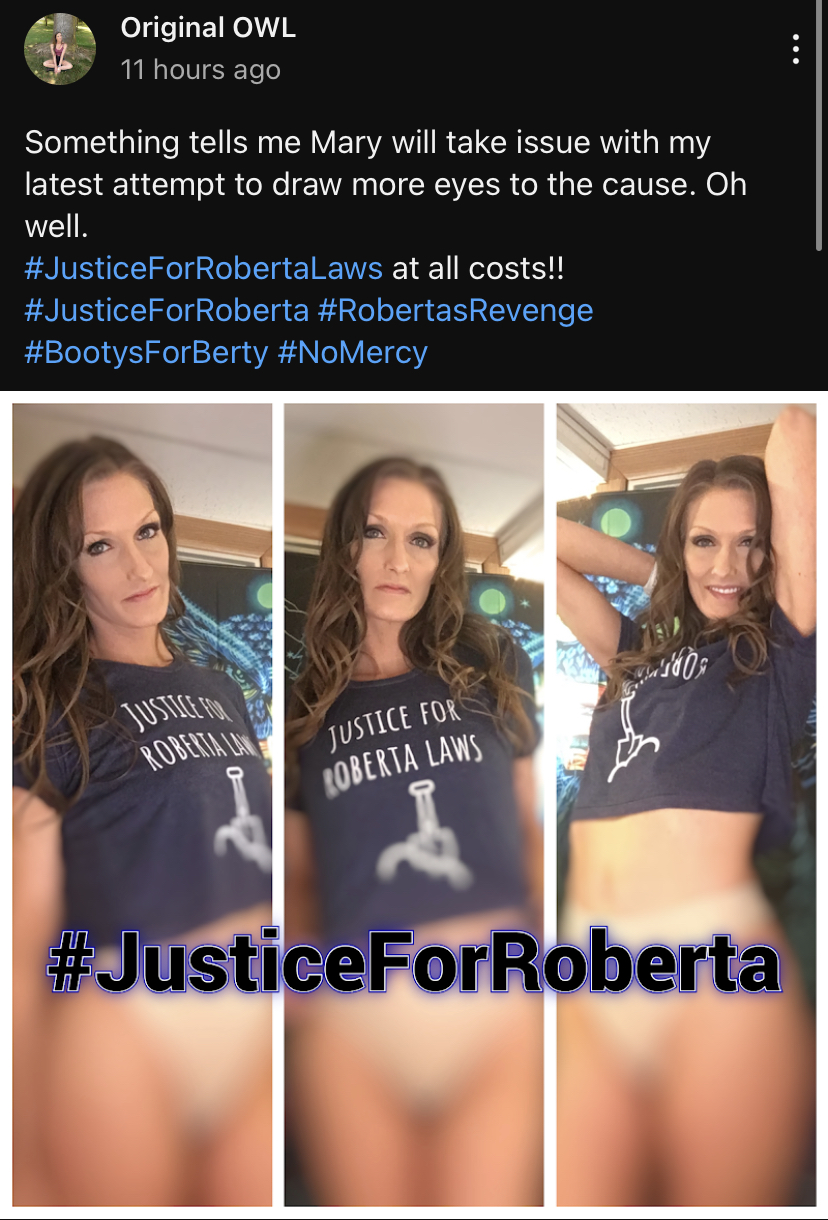Click the '11 hours ago' timestamp

click(x=200, y=70)
